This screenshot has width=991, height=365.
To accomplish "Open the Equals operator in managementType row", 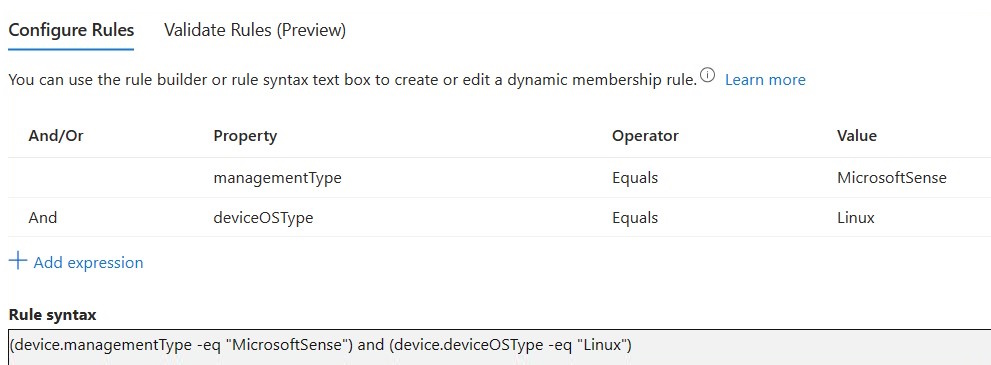I will (x=635, y=178).
